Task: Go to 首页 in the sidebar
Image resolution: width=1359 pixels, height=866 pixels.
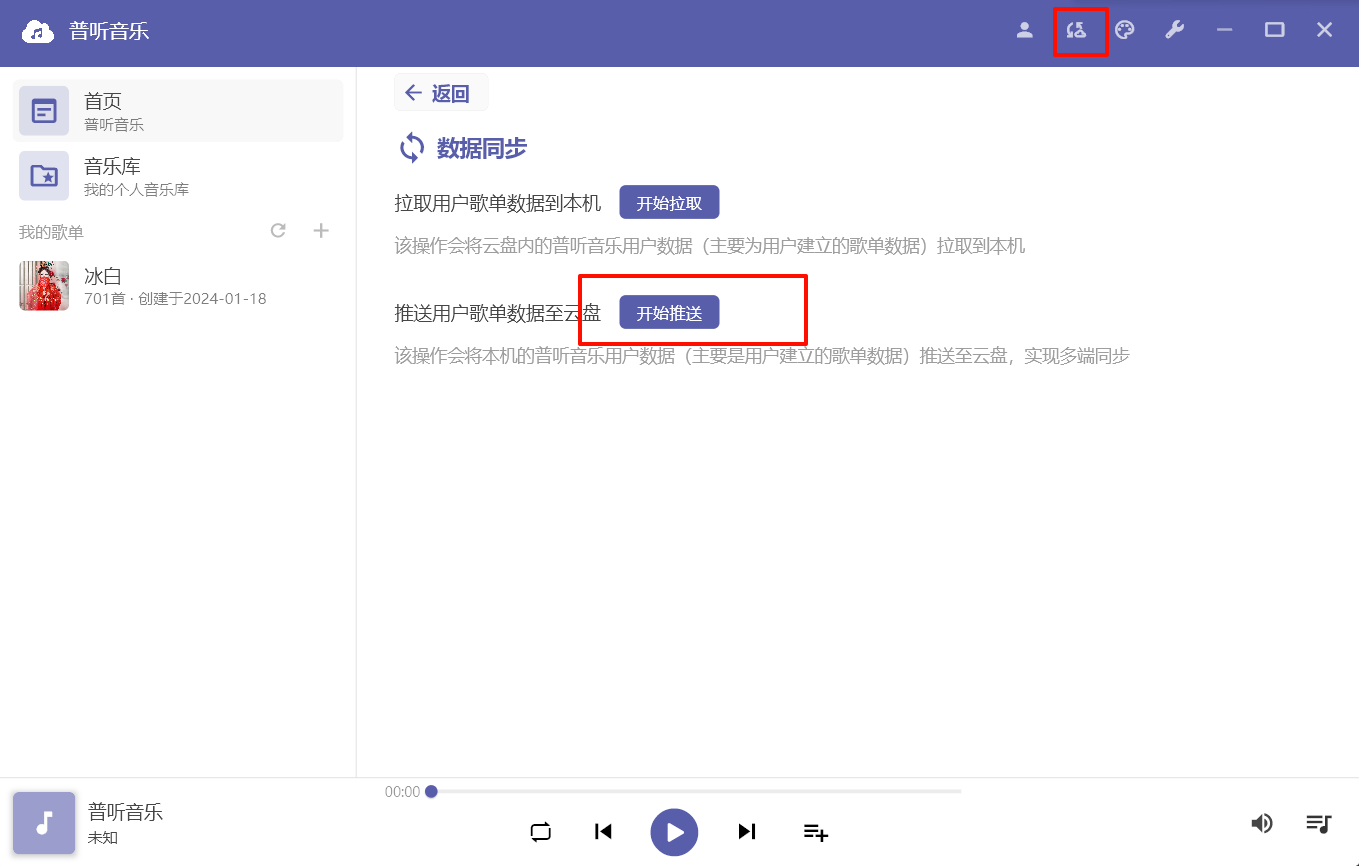Action: (x=177, y=111)
